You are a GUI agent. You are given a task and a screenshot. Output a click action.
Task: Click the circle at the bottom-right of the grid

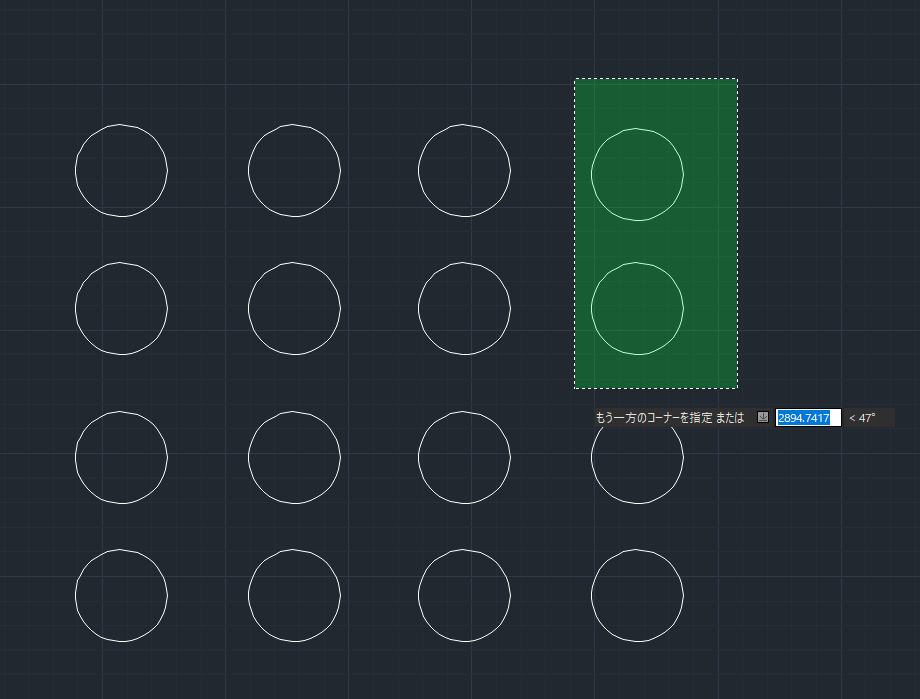(637, 595)
